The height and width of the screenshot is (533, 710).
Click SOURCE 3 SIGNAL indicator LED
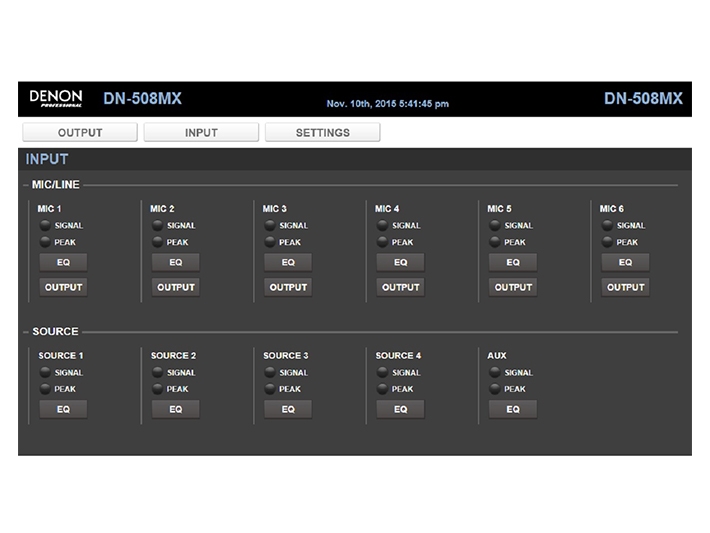[x=270, y=372]
